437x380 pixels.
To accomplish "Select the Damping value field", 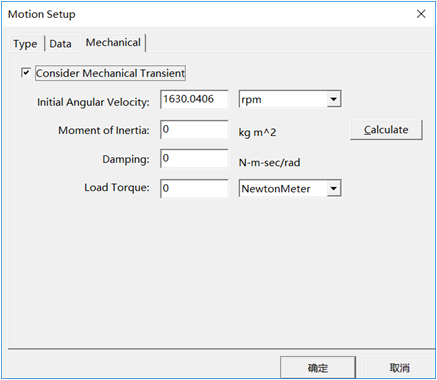I will tap(194, 158).
